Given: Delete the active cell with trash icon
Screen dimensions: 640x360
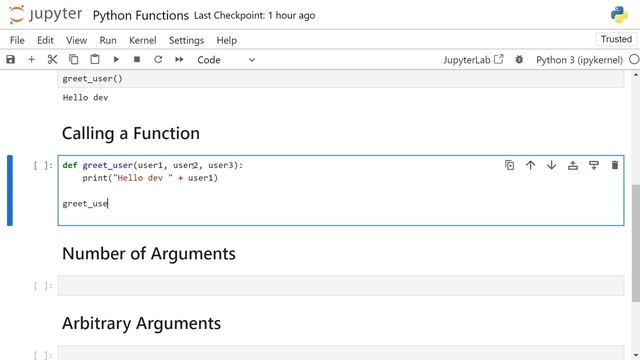Looking at the screenshot, I should pos(615,165).
